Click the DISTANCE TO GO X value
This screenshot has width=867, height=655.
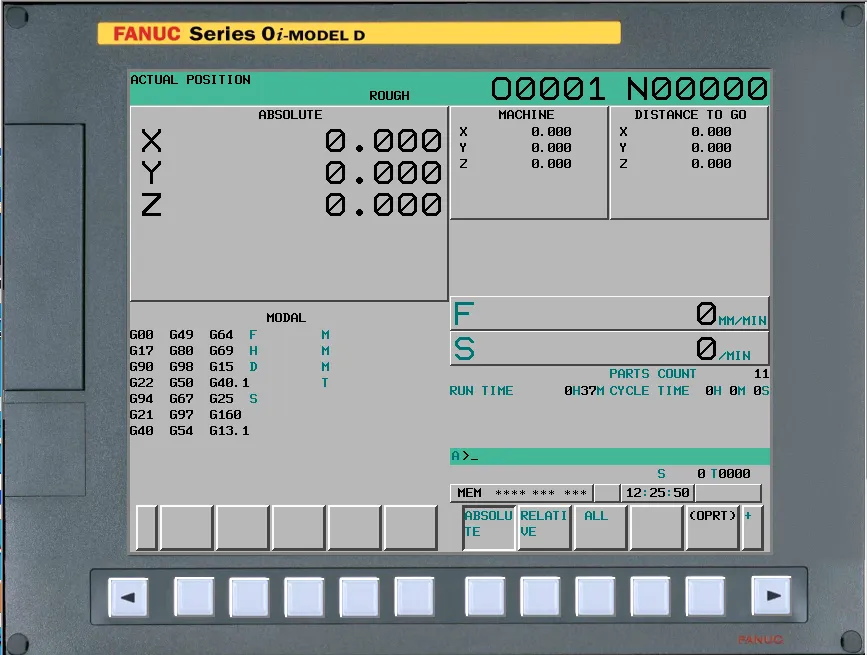[x=711, y=132]
